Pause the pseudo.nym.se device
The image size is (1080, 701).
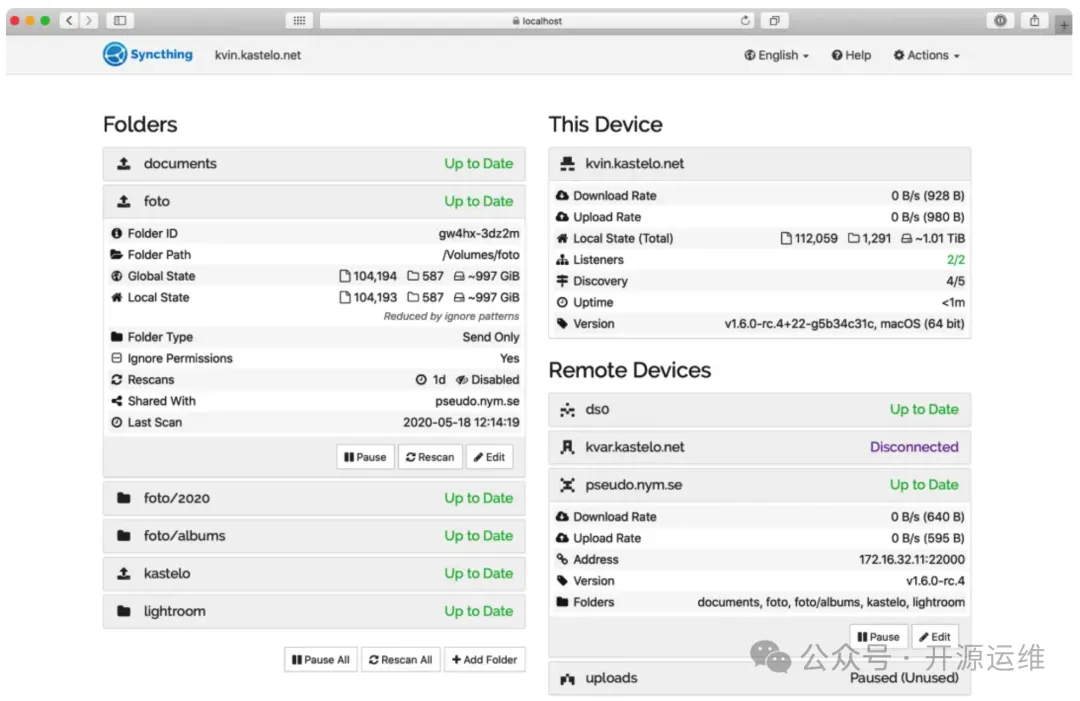pyautogui.click(x=878, y=637)
